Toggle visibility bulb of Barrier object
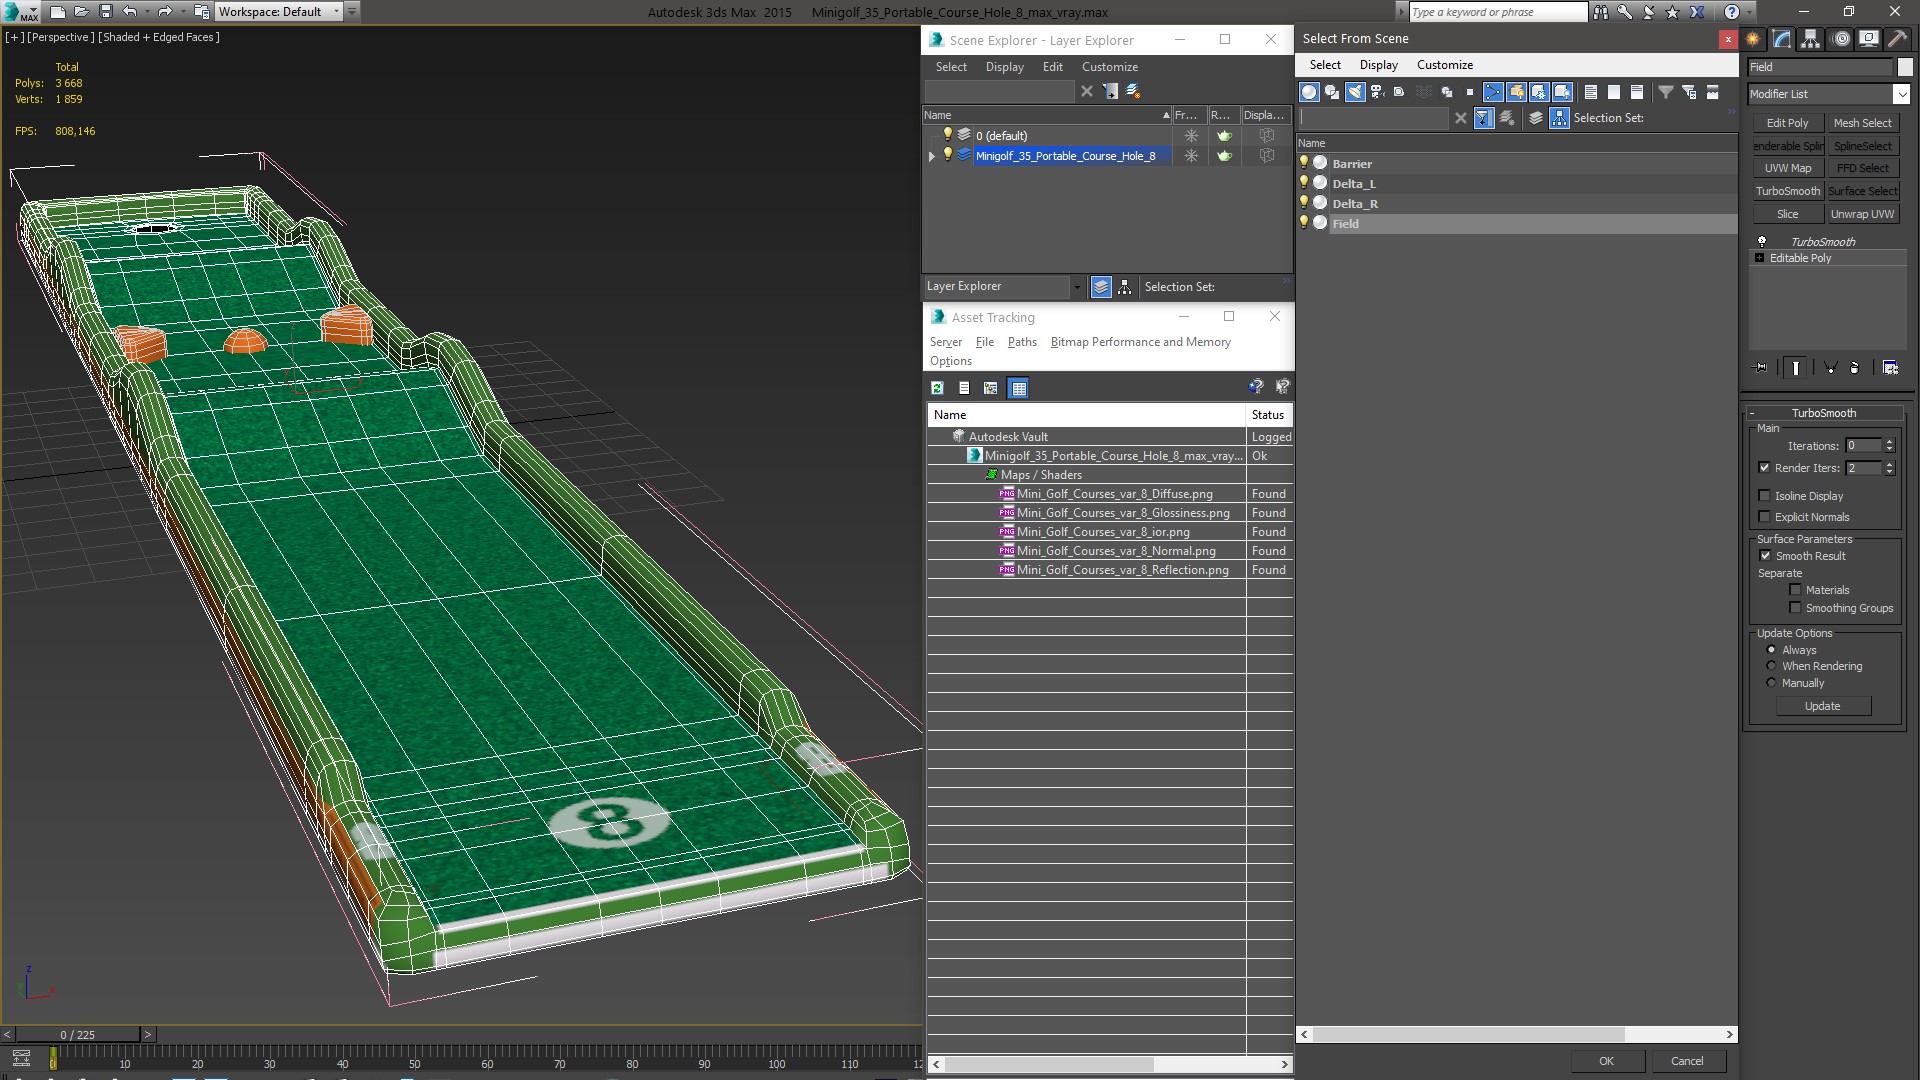 1303,162
